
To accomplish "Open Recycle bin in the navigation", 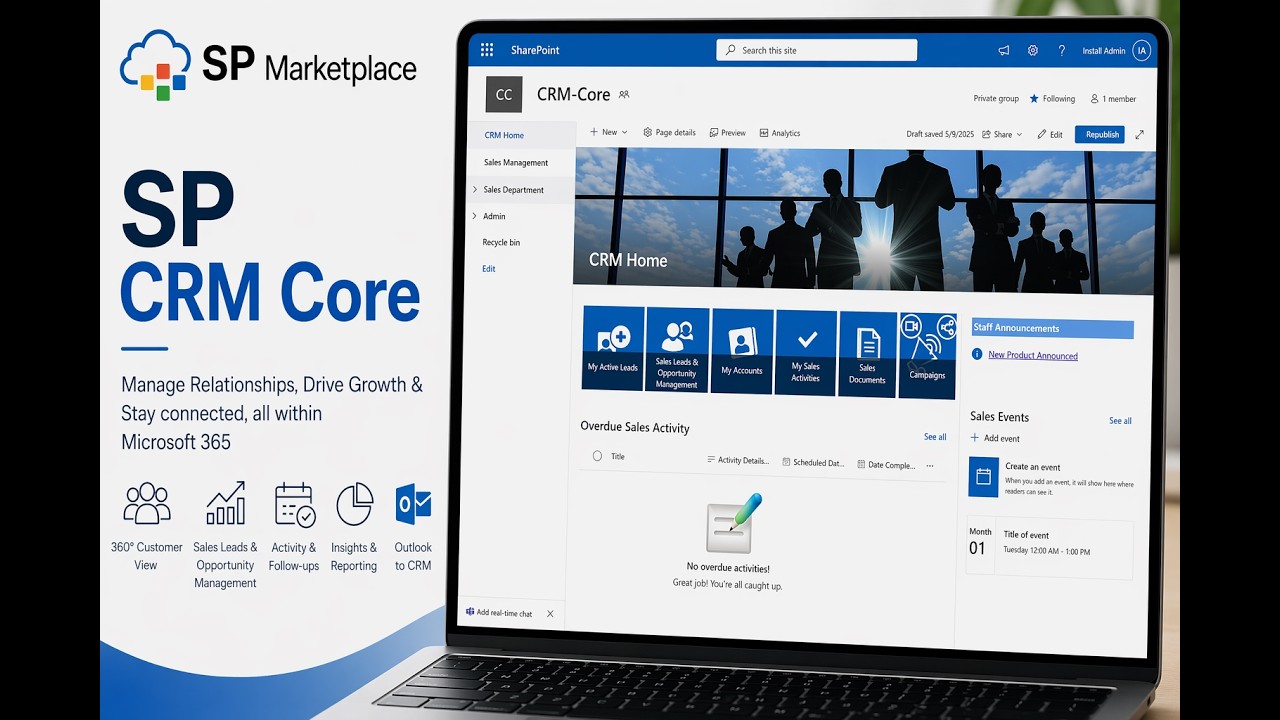I will pyautogui.click(x=501, y=242).
